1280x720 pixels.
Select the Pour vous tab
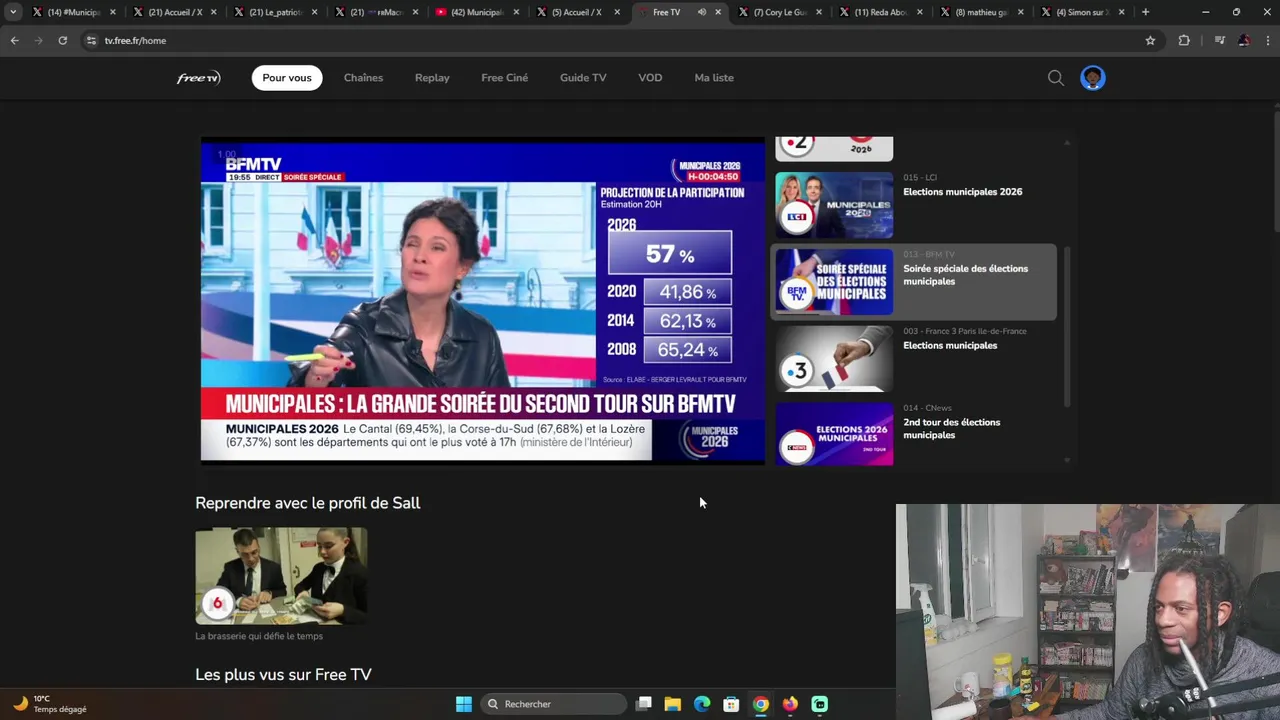click(x=287, y=78)
